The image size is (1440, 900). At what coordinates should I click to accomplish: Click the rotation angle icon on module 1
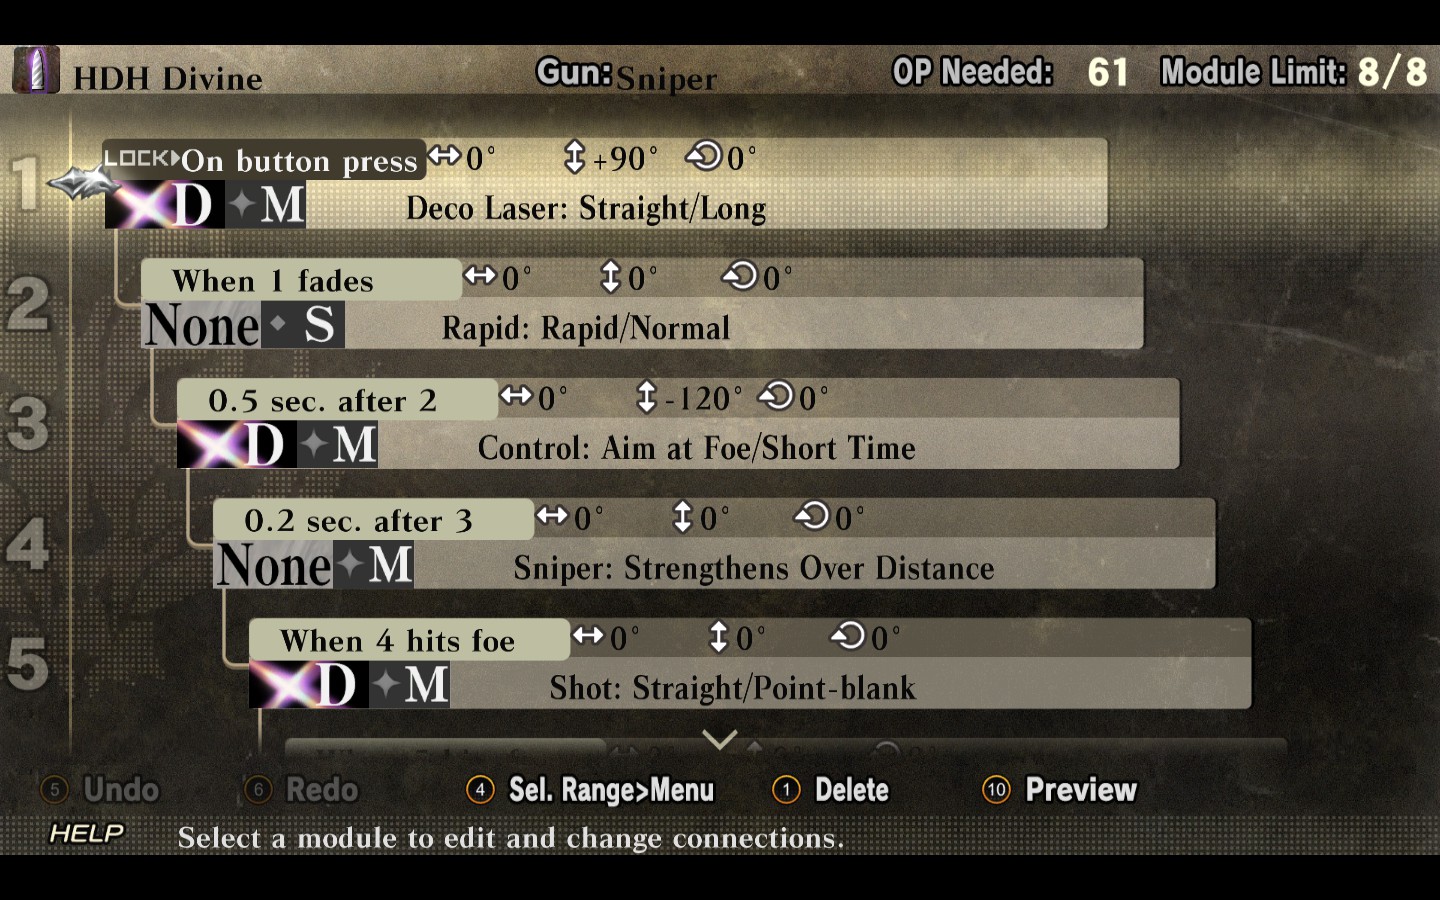pos(705,157)
